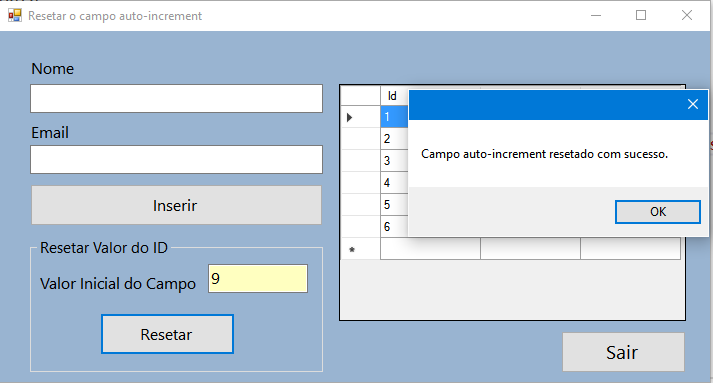713x385 pixels.
Task: Maximize the Resetar o campo window
Action: pyautogui.click(x=641, y=15)
